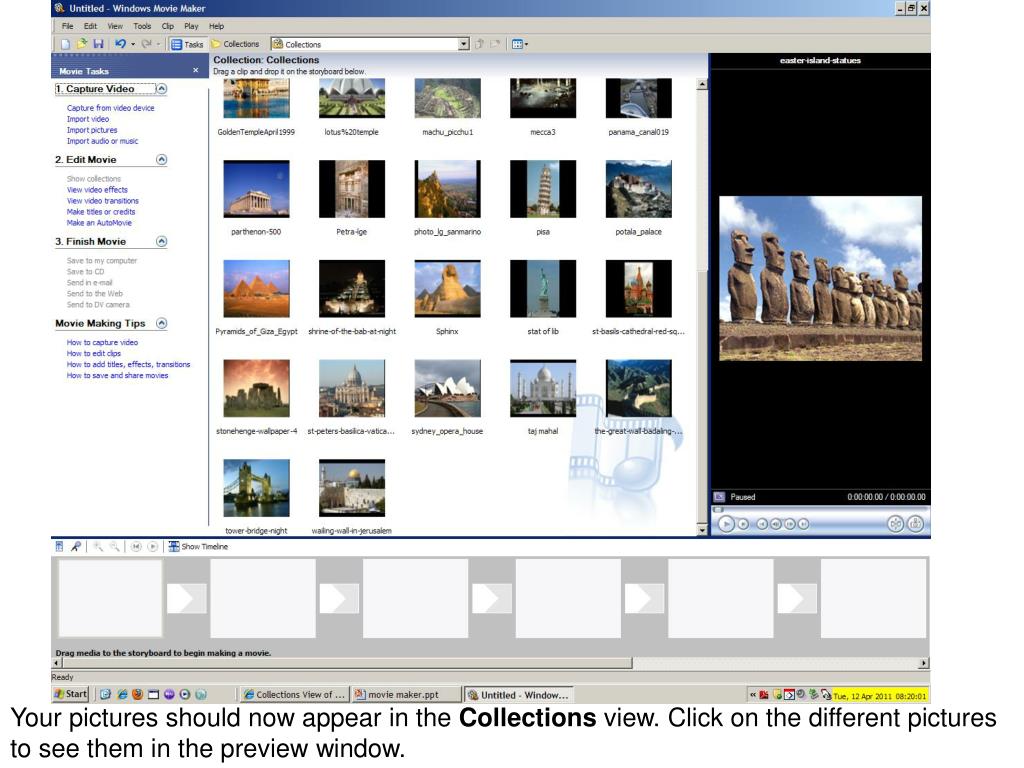Image resolution: width=1024 pixels, height=768 pixels.
Task: Click the New Project icon
Action: (65, 44)
